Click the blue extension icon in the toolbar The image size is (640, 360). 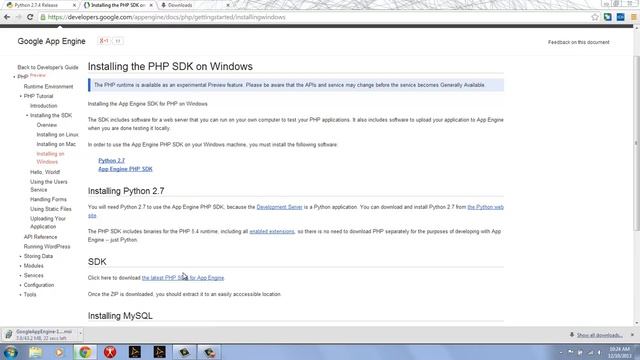point(620,17)
